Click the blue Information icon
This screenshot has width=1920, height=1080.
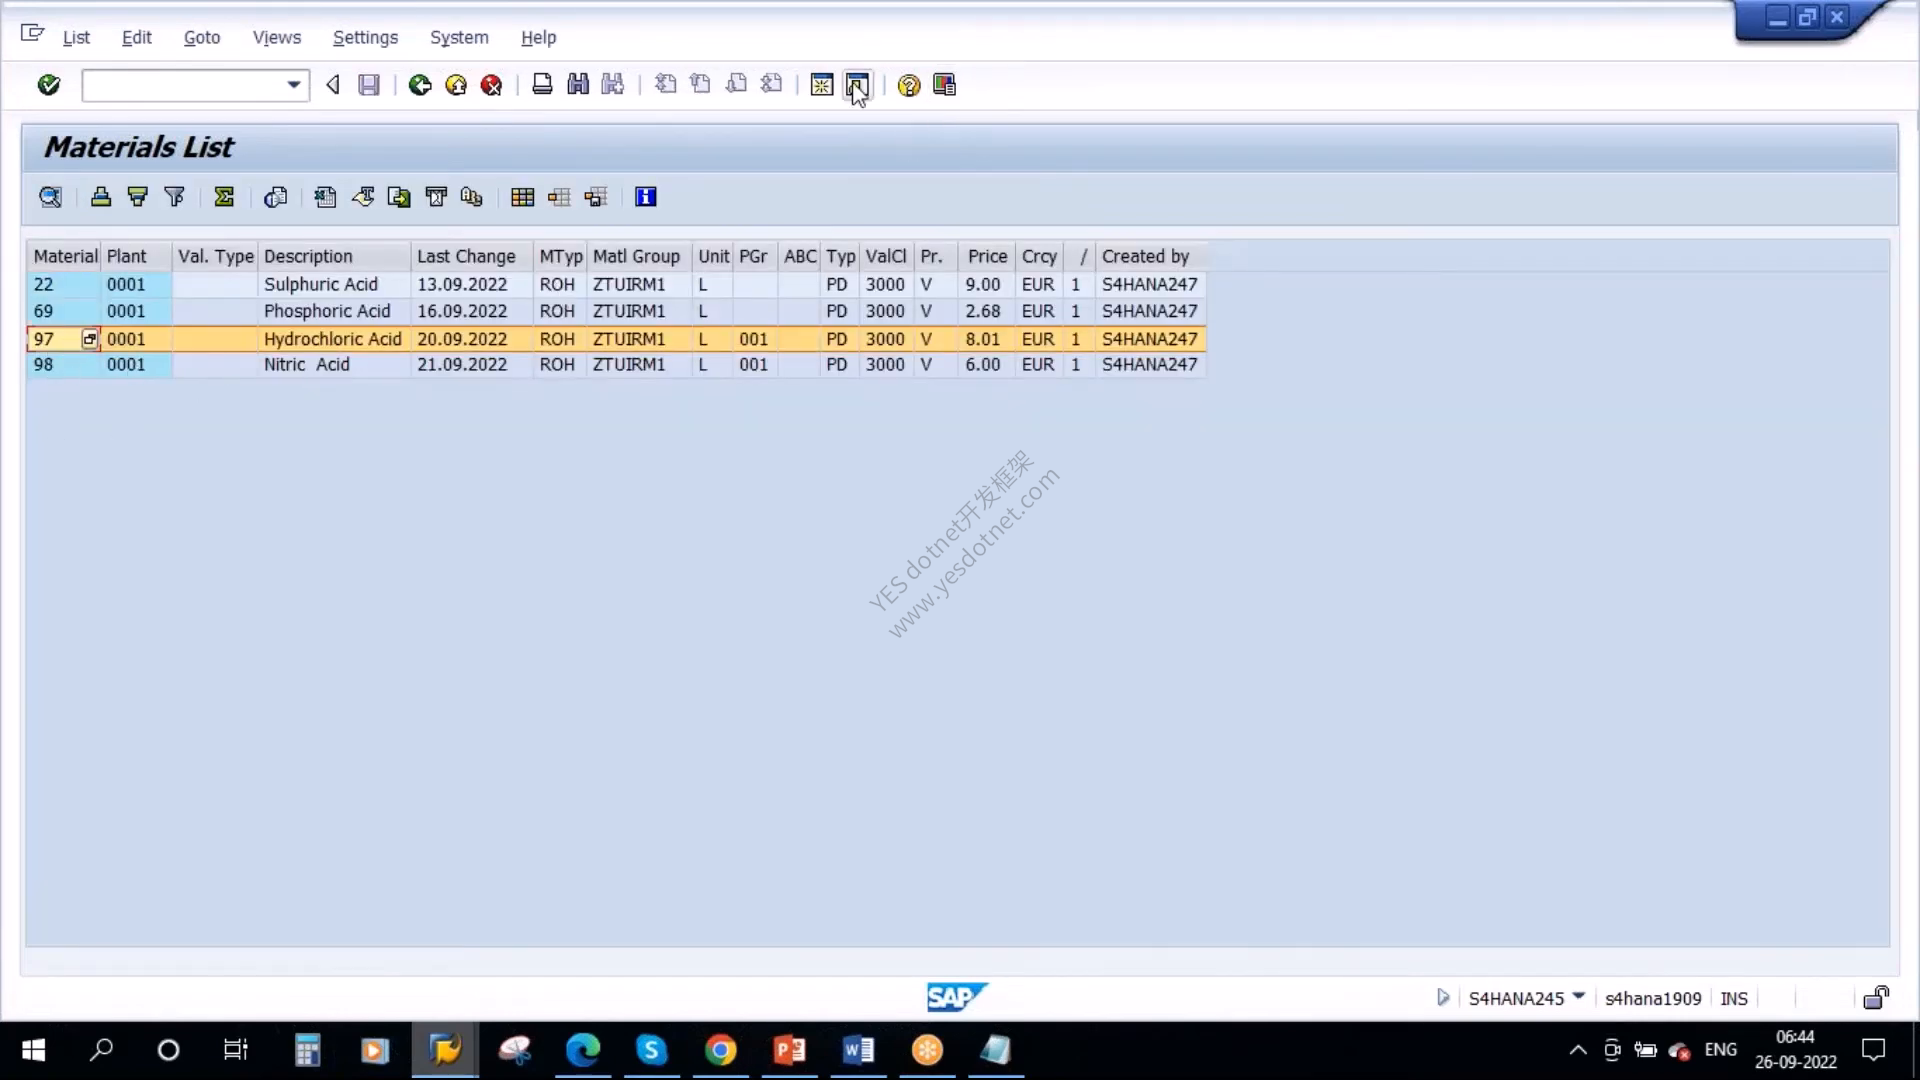click(646, 197)
